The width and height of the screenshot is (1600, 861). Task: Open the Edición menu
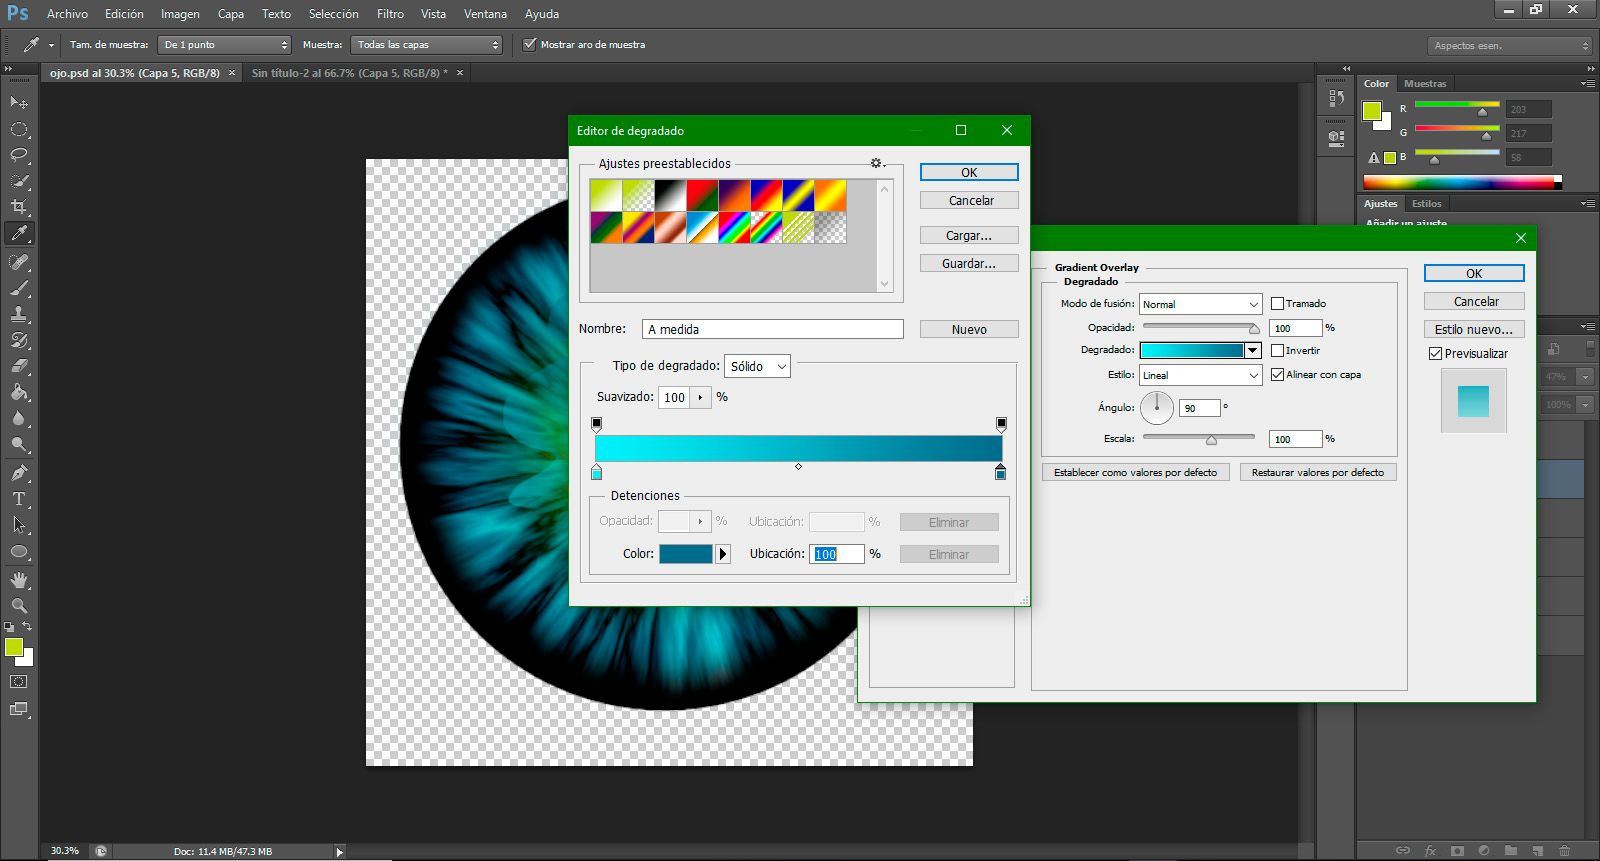124,14
